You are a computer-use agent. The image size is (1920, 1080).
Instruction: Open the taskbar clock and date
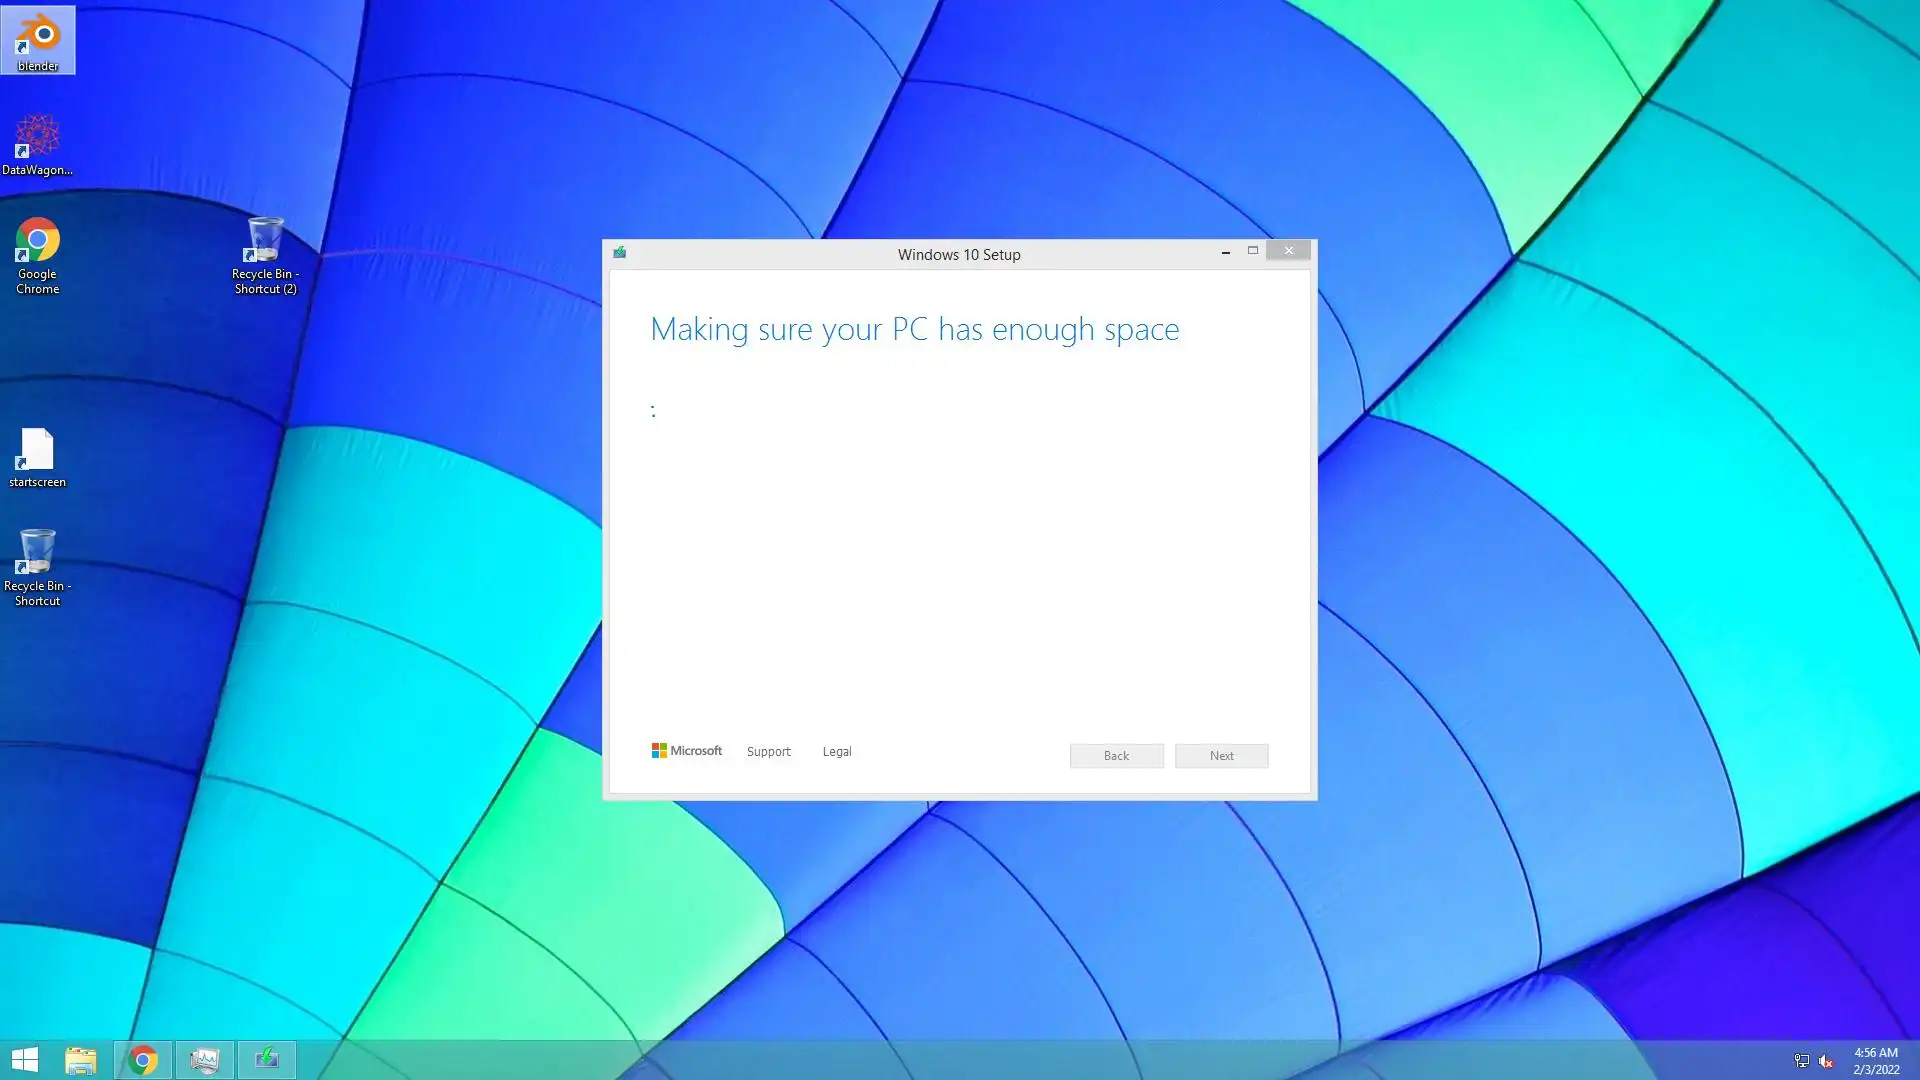tap(1875, 1060)
